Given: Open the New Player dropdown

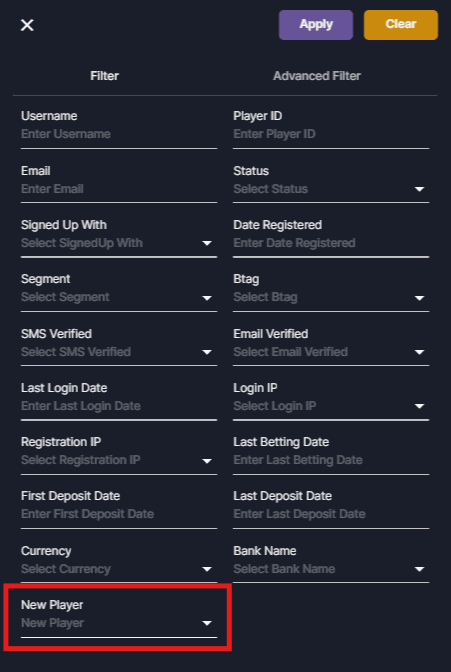Looking at the screenshot, I should click(119, 623).
